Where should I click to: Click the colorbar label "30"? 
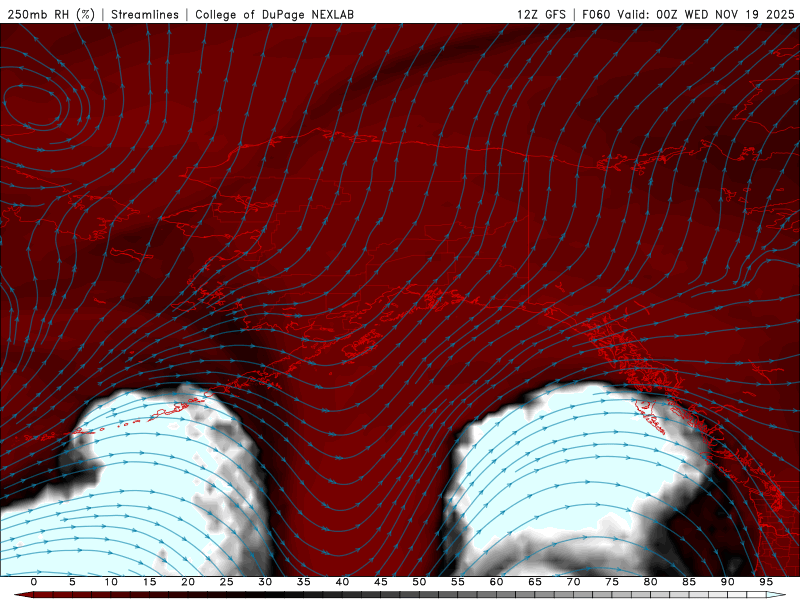point(265,582)
